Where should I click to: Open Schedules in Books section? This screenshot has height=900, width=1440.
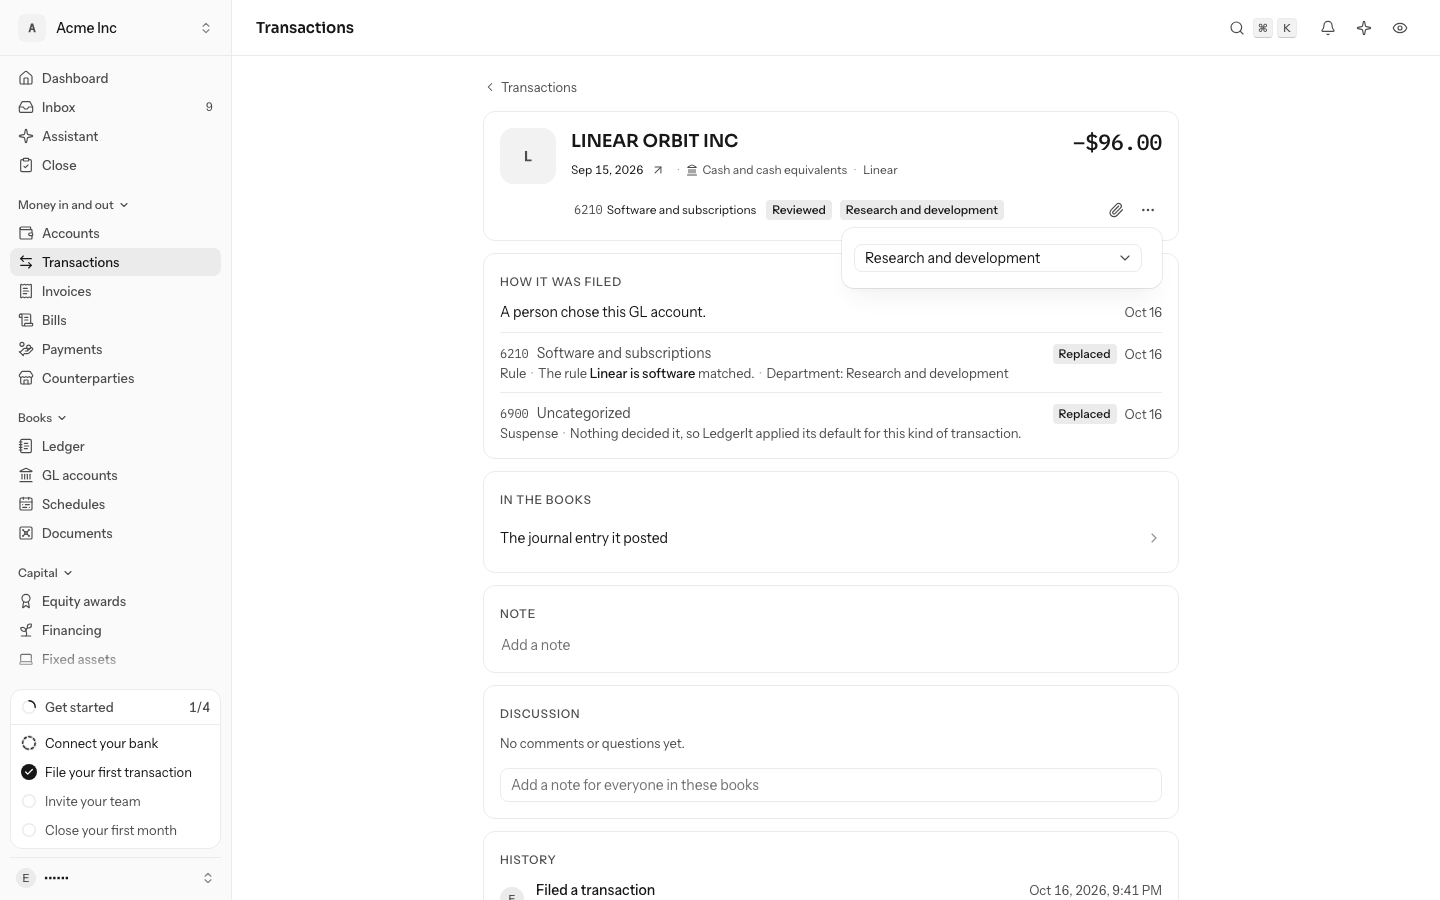point(115,504)
